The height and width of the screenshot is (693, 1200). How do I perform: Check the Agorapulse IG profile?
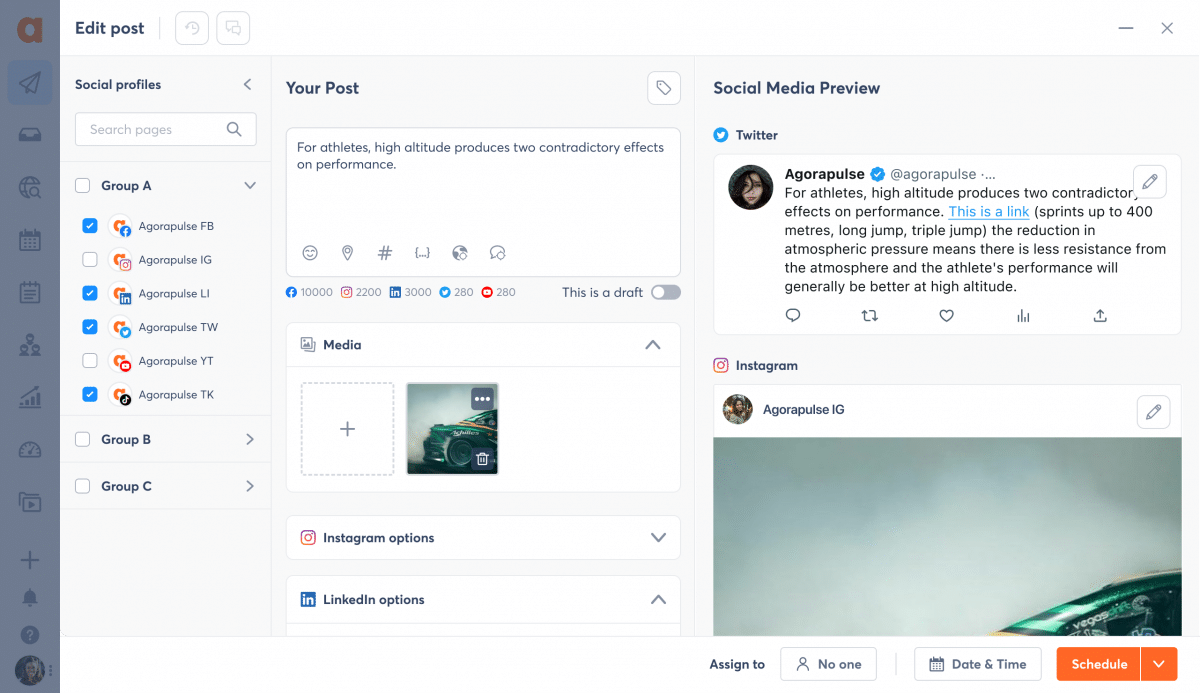click(90, 260)
